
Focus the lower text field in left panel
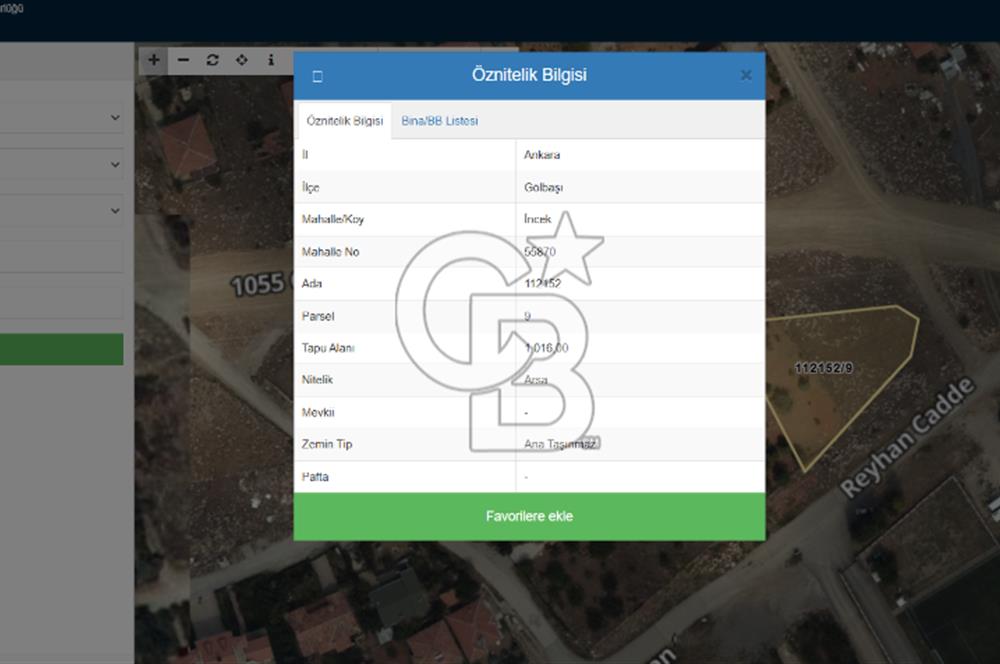[62, 302]
